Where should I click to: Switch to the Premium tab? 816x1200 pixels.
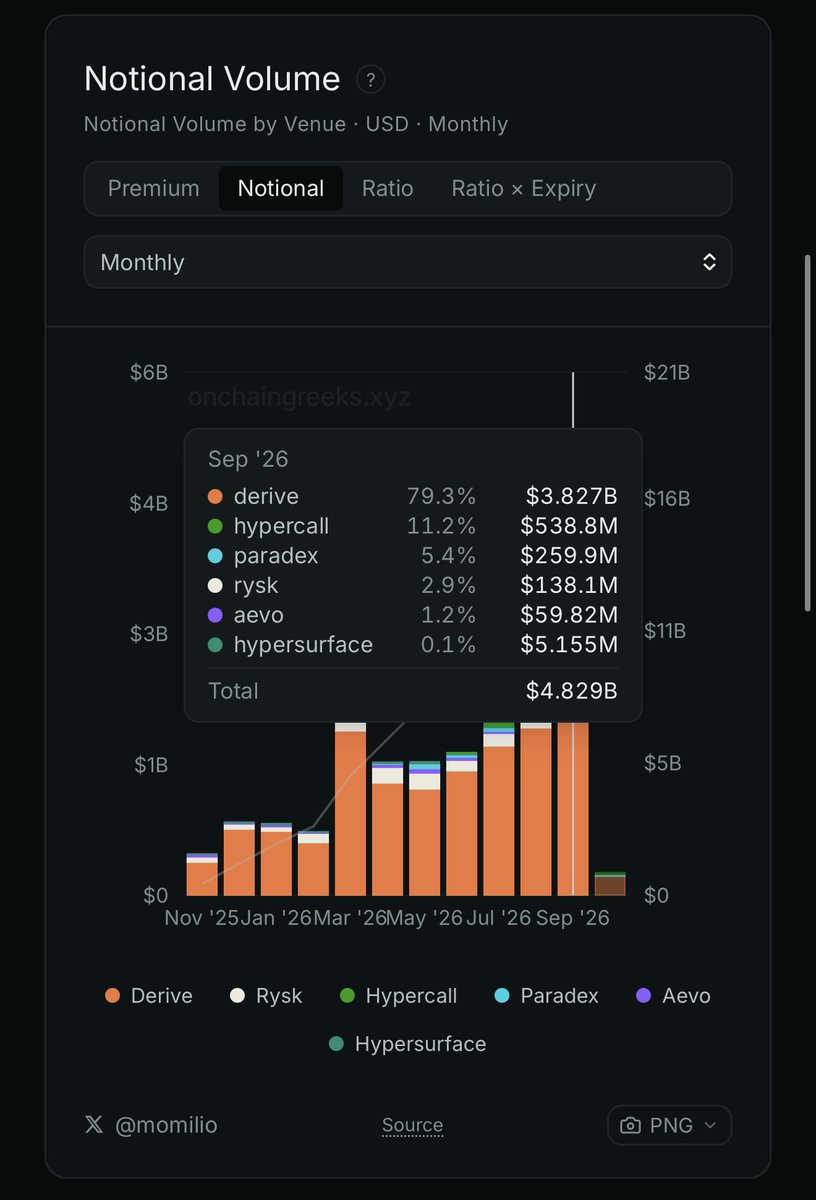coord(153,188)
